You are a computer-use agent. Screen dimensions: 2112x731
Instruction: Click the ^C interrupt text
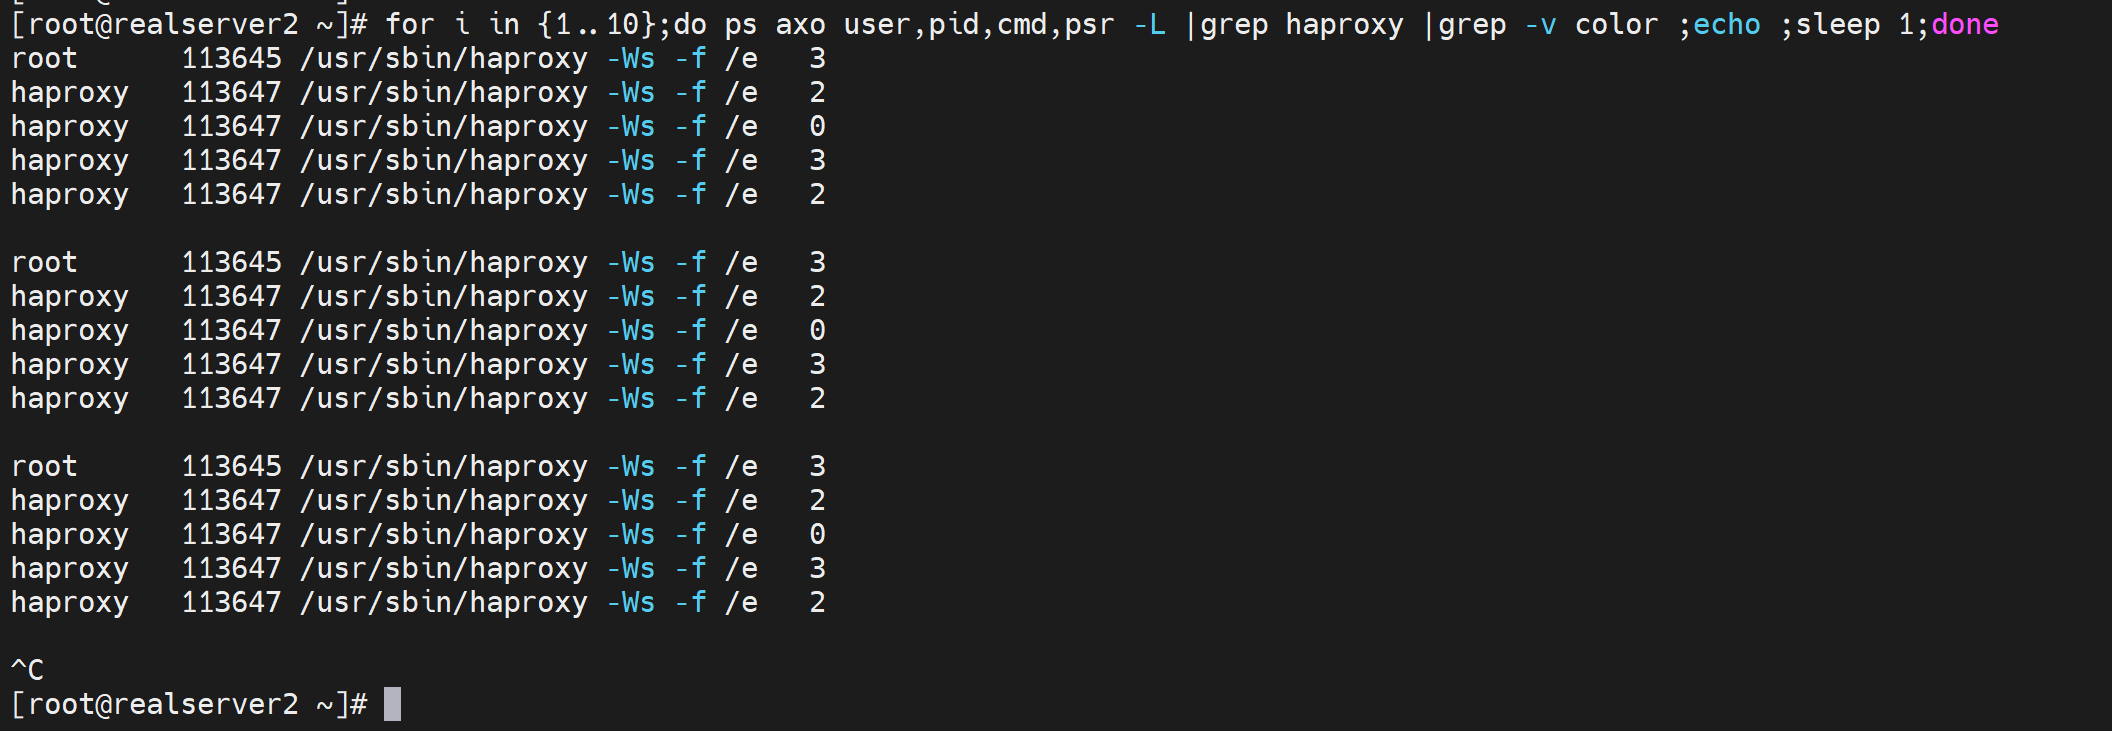point(27,670)
